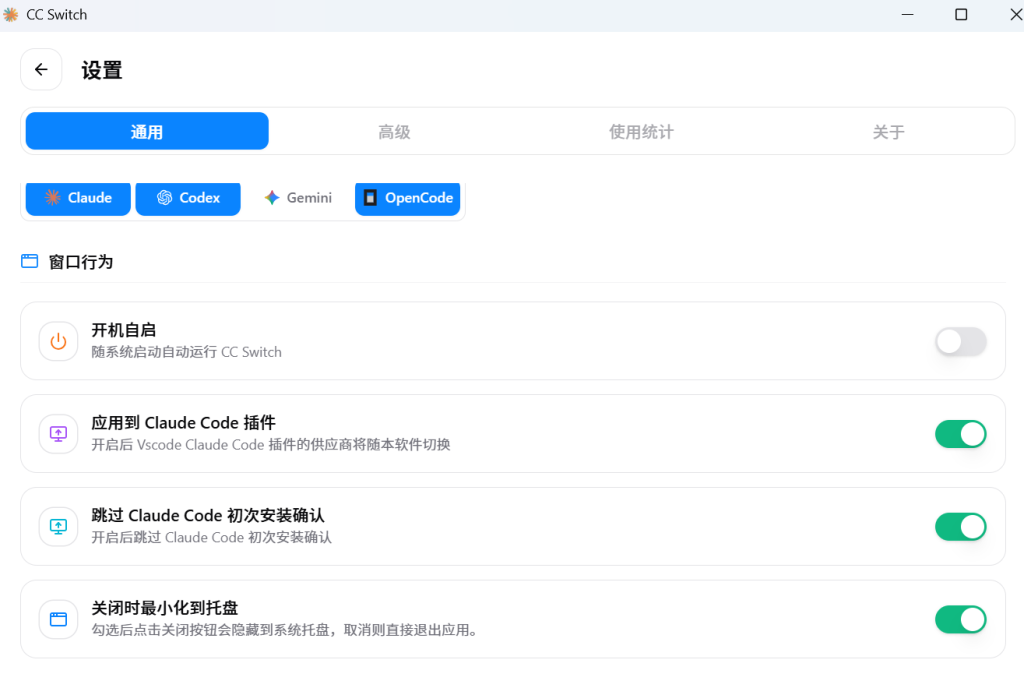The width and height of the screenshot is (1024, 695).
Task: Maximize the CC Switch window
Action: (961, 15)
